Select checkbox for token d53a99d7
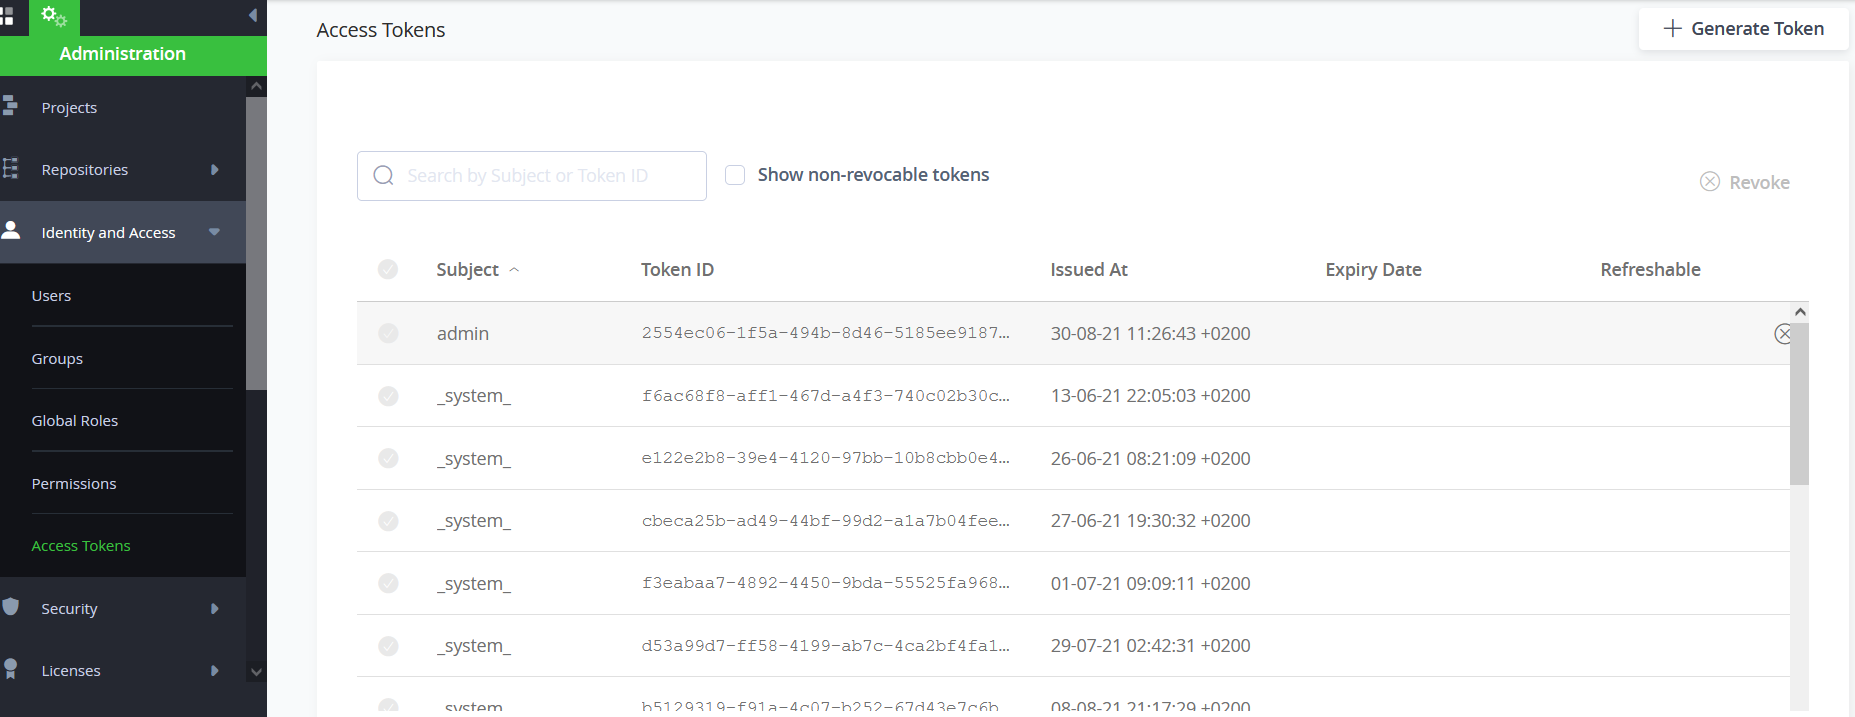 pos(388,646)
